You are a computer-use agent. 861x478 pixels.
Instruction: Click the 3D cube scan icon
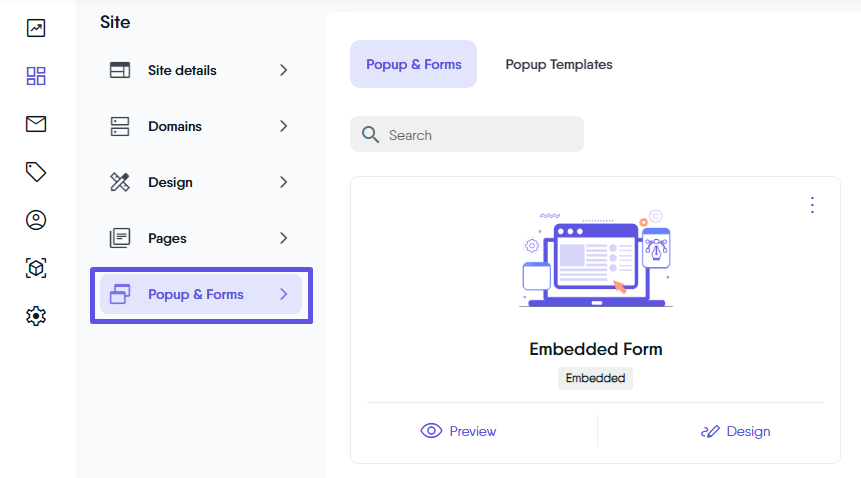pos(36,268)
